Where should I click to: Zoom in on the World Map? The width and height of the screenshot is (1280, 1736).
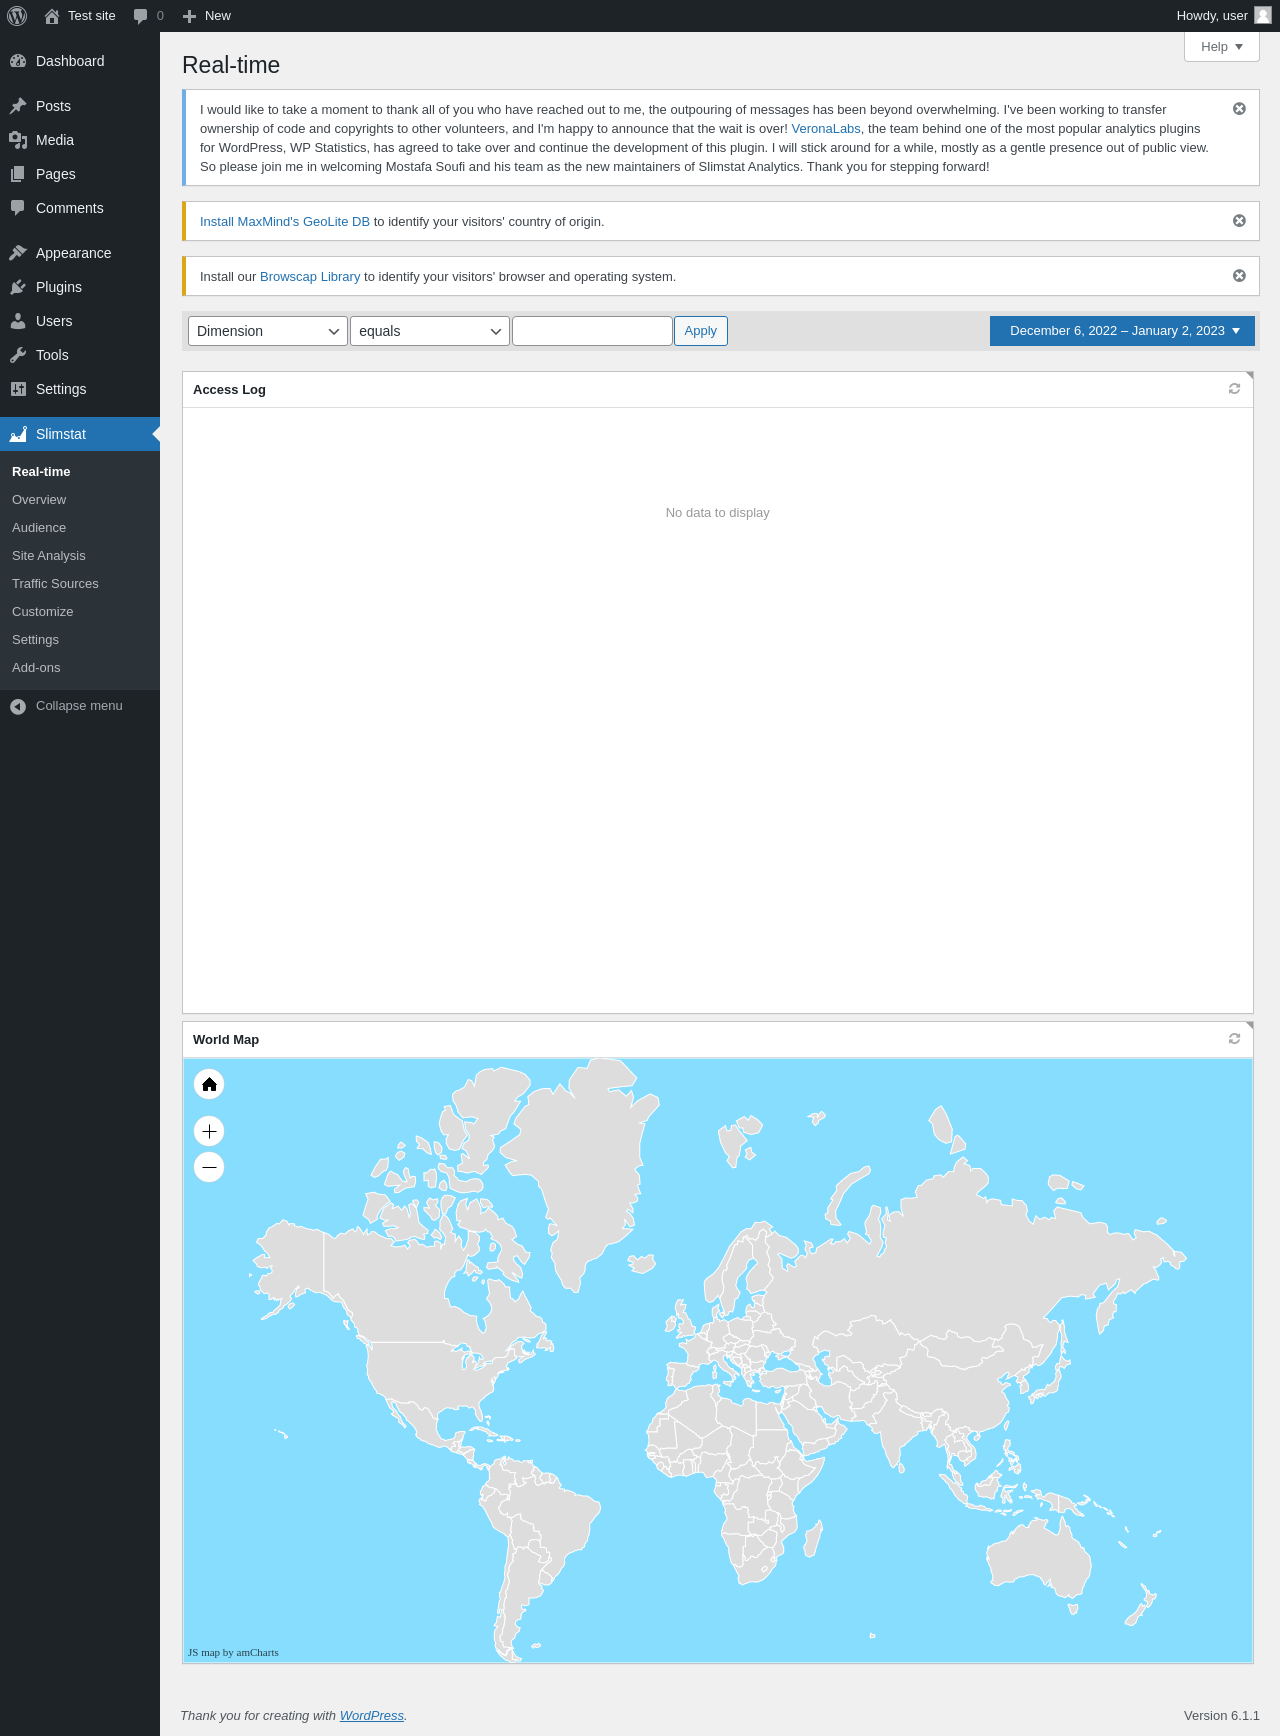pyautogui.click(x=209, y=1131)
